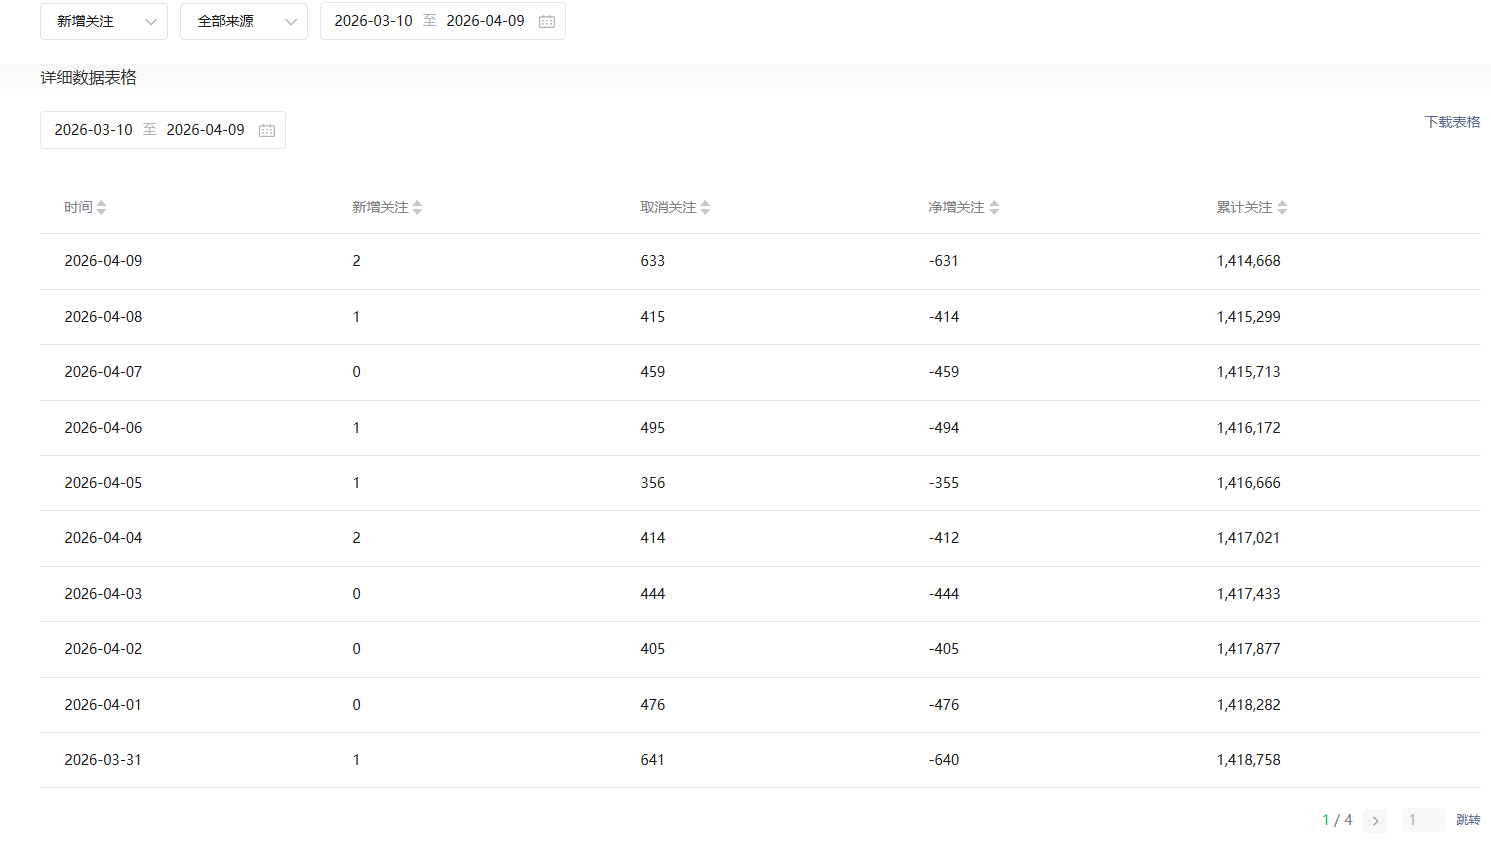Screen dimensions: 1491x848
Task: Download the table via 下载表格
Action: [x=1452, y=122]
